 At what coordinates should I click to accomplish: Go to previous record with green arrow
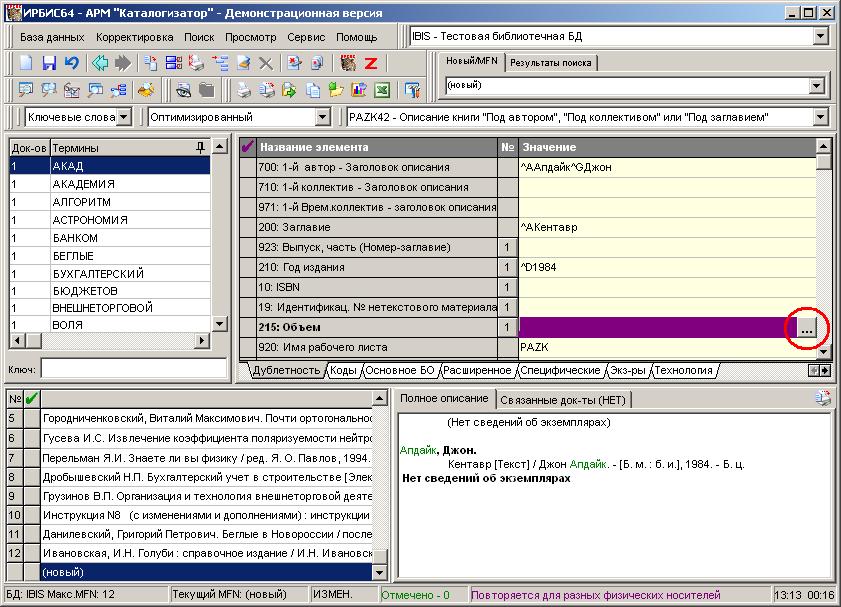point(100,63)
